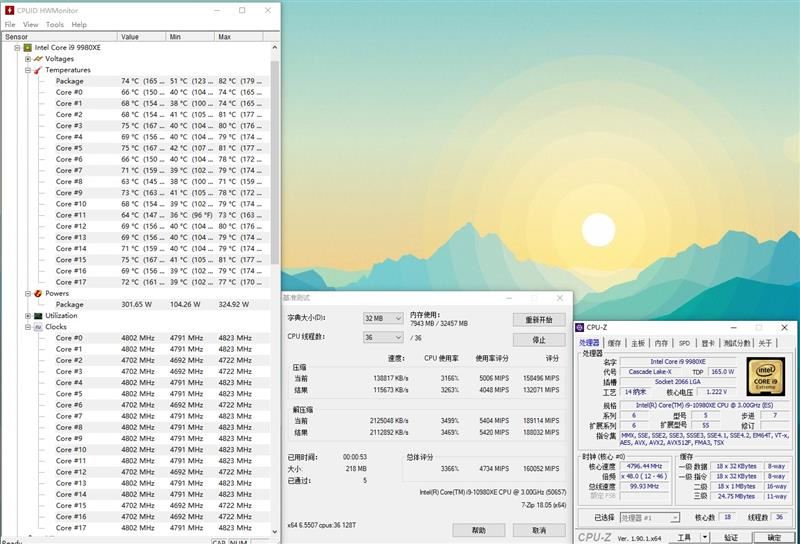Click the 重新开始 button in the benchmark window

click(x=539, y=320)
